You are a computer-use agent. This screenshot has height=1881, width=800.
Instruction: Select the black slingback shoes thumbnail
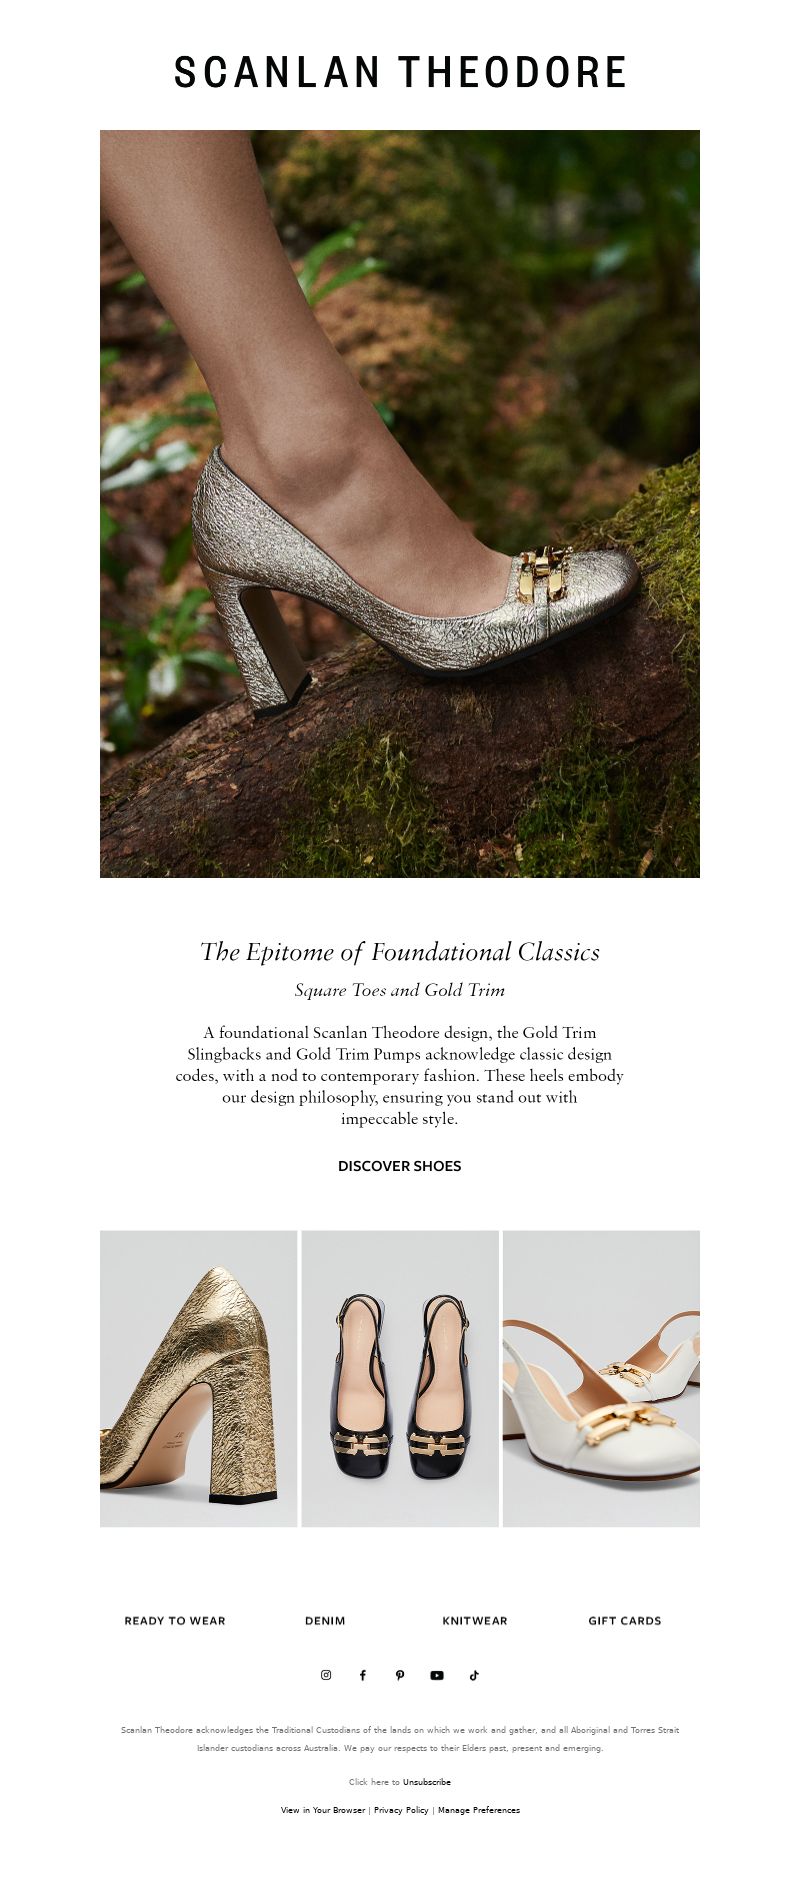tap(400, 1379)
